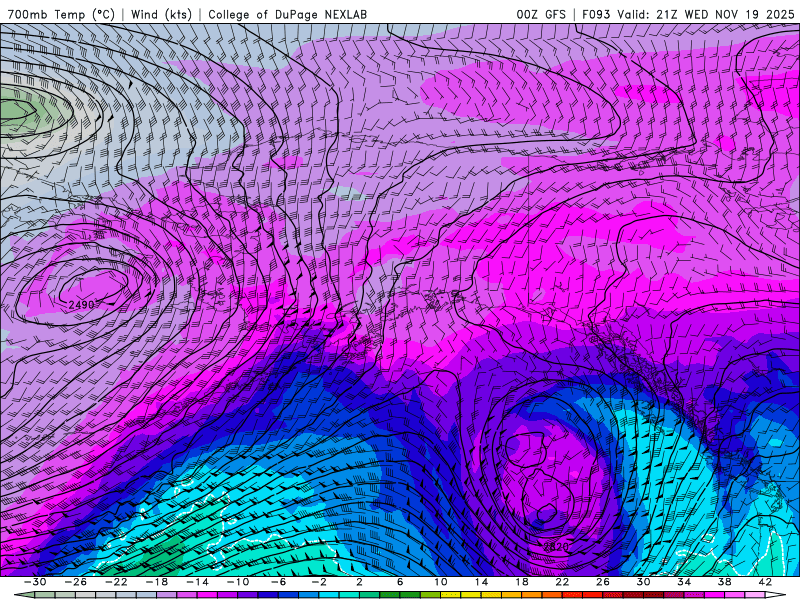
Task: Click the -14 colorbar scale label
Action: [197, 582]
